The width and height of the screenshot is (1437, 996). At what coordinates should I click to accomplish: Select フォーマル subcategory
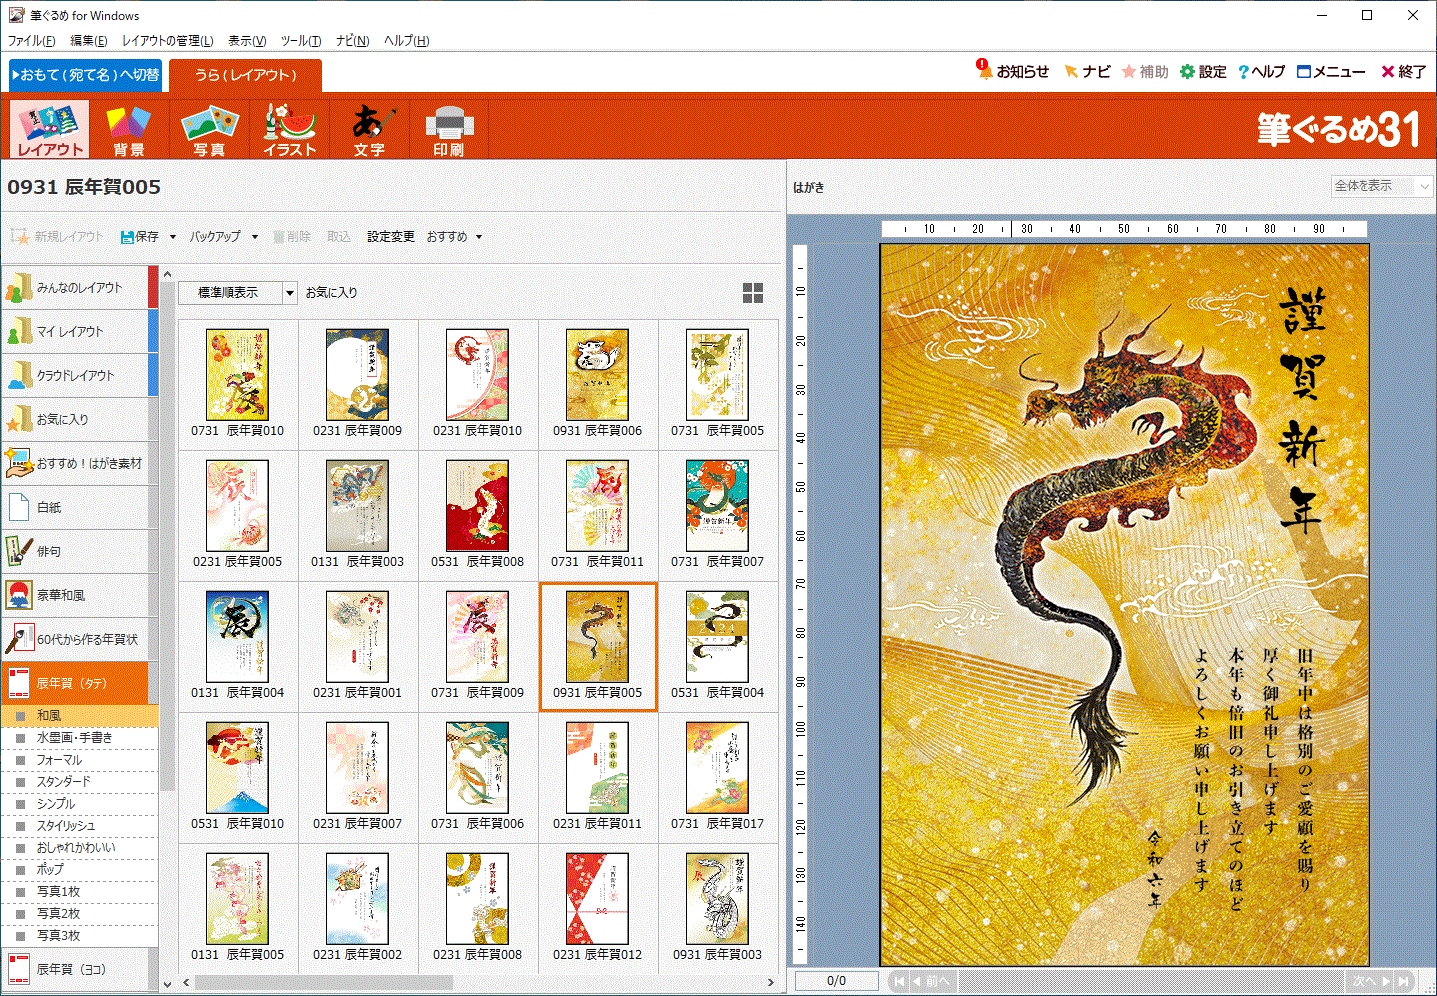point(79,760)
